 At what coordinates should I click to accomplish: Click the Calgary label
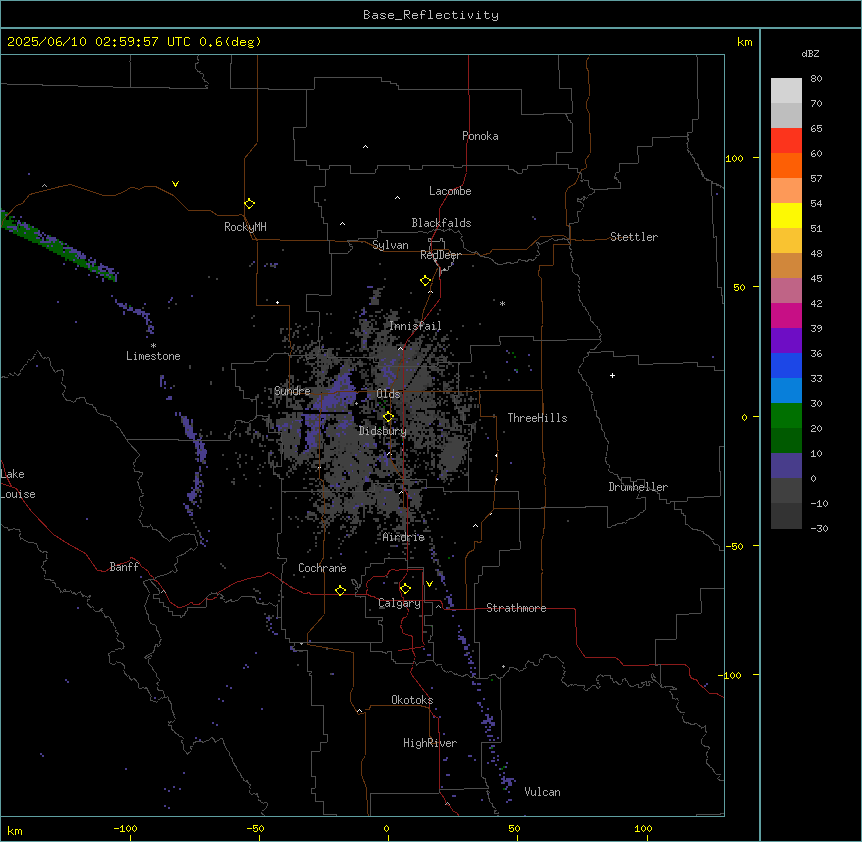400,603
